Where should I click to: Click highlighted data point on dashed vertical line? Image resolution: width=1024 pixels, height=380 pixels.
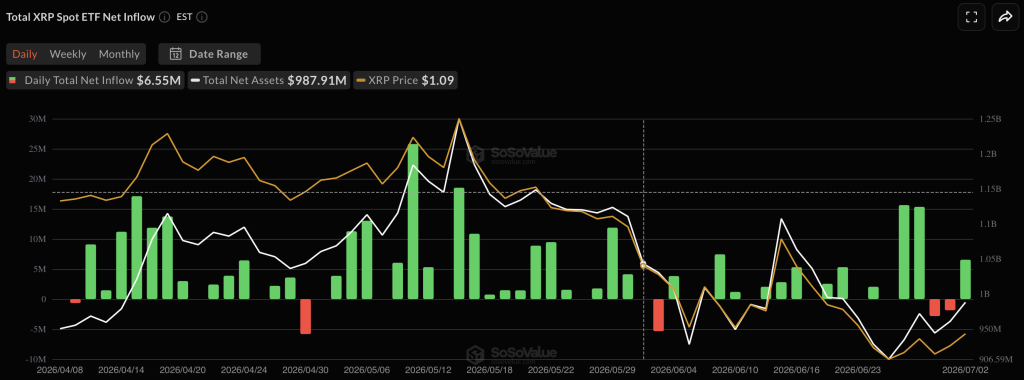[643, 265]
